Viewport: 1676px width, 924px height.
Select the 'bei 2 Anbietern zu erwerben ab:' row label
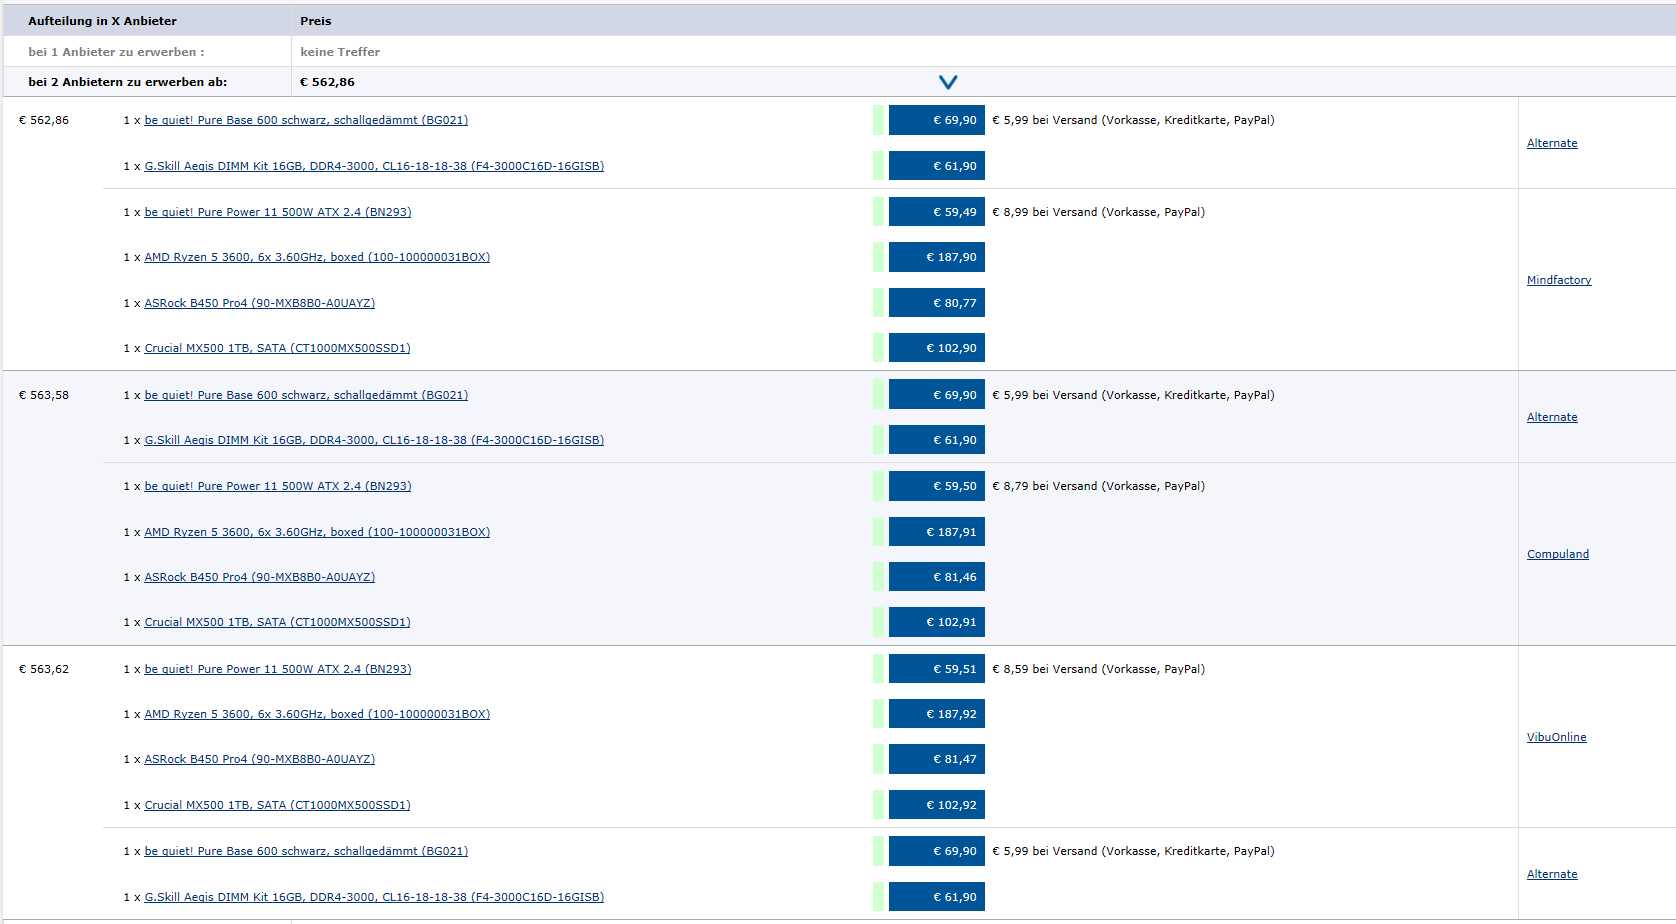(x=128, y=82)
